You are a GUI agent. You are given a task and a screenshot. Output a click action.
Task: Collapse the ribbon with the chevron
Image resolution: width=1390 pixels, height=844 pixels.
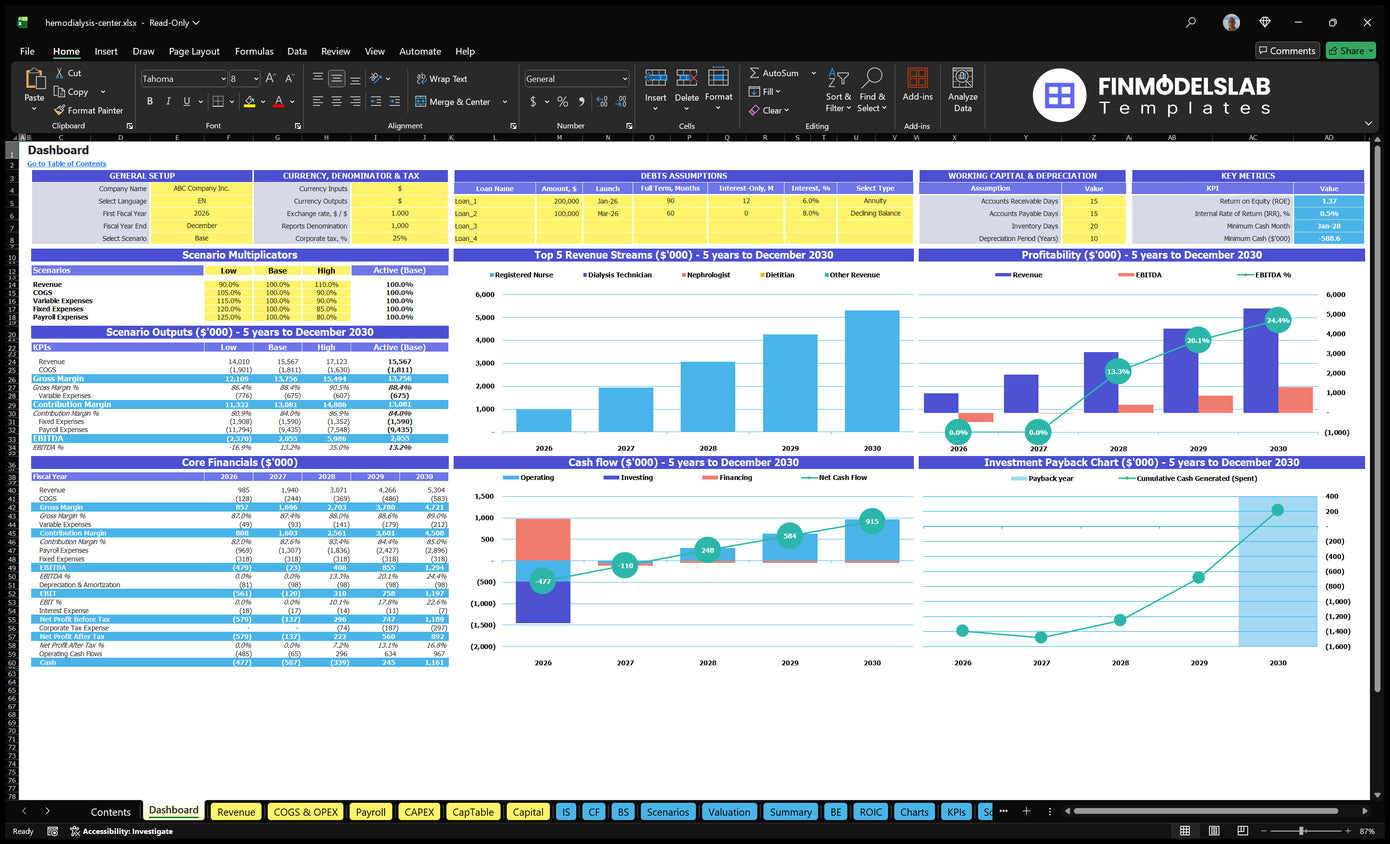click(1368, 123)
